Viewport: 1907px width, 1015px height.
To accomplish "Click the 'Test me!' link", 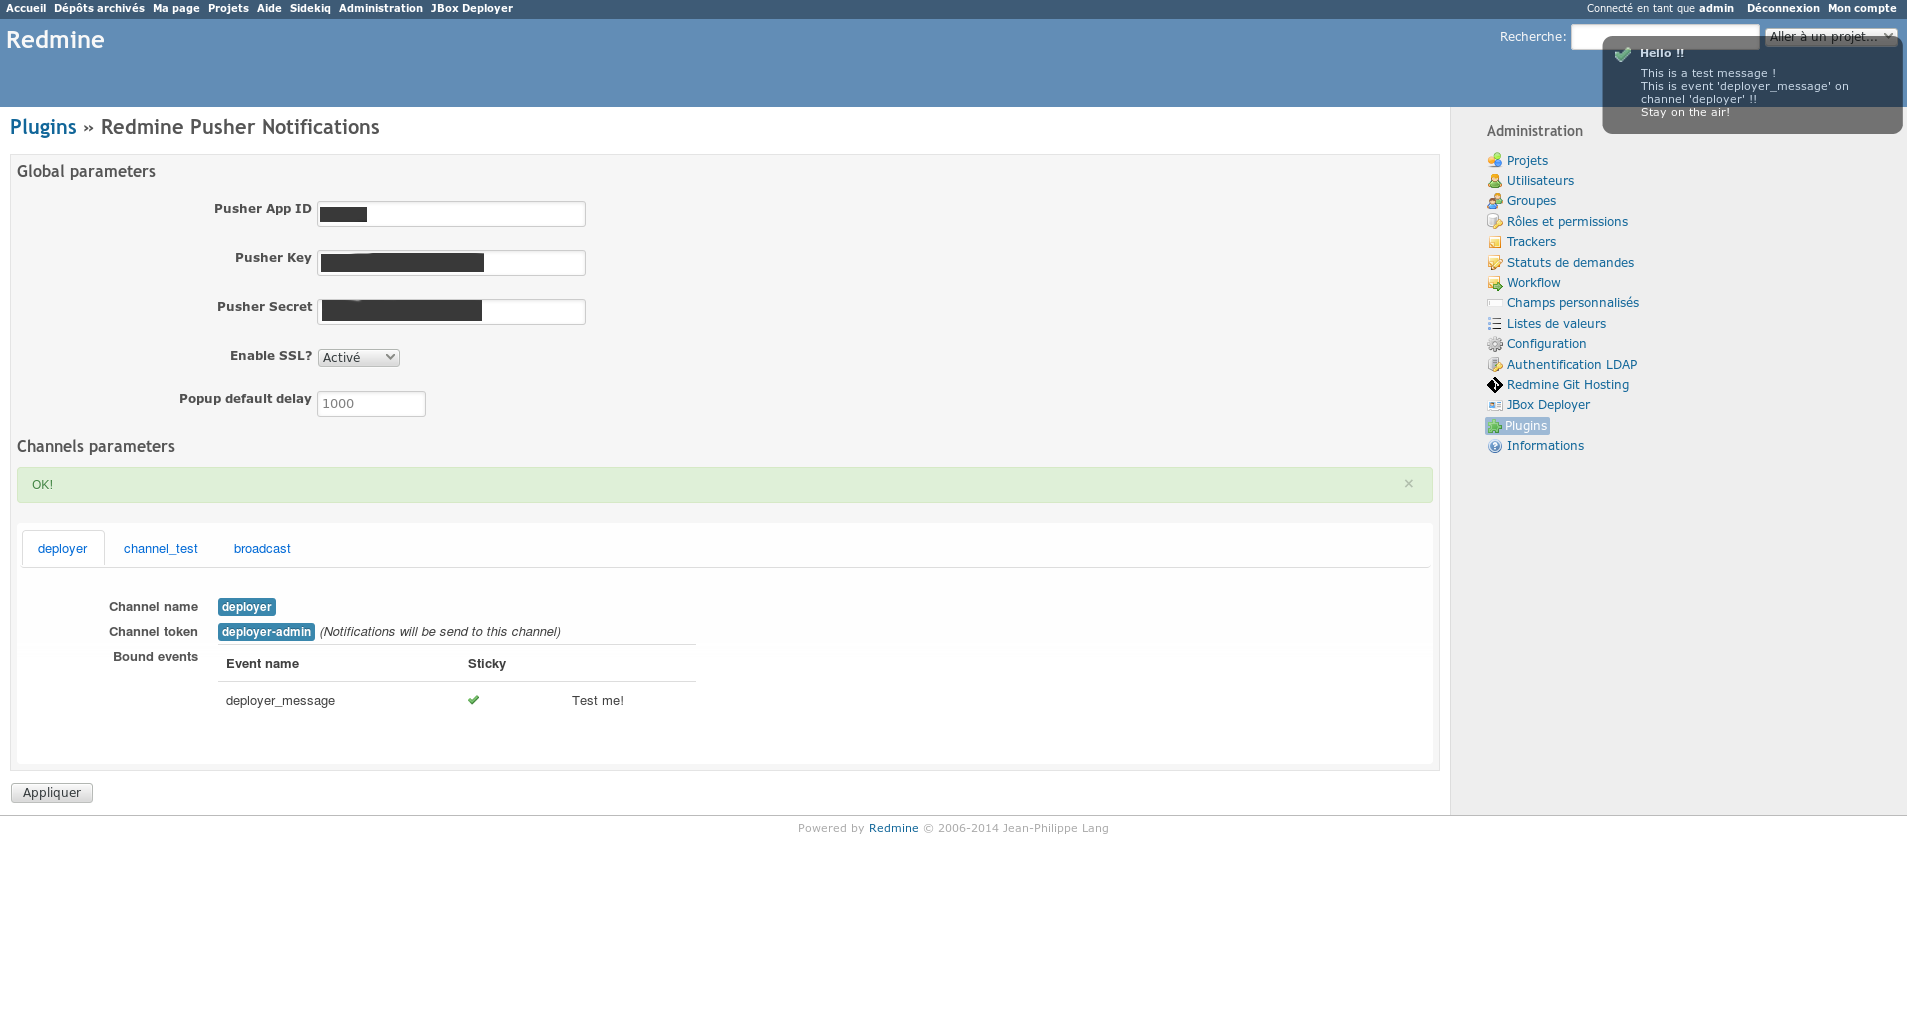I will 598,701.
